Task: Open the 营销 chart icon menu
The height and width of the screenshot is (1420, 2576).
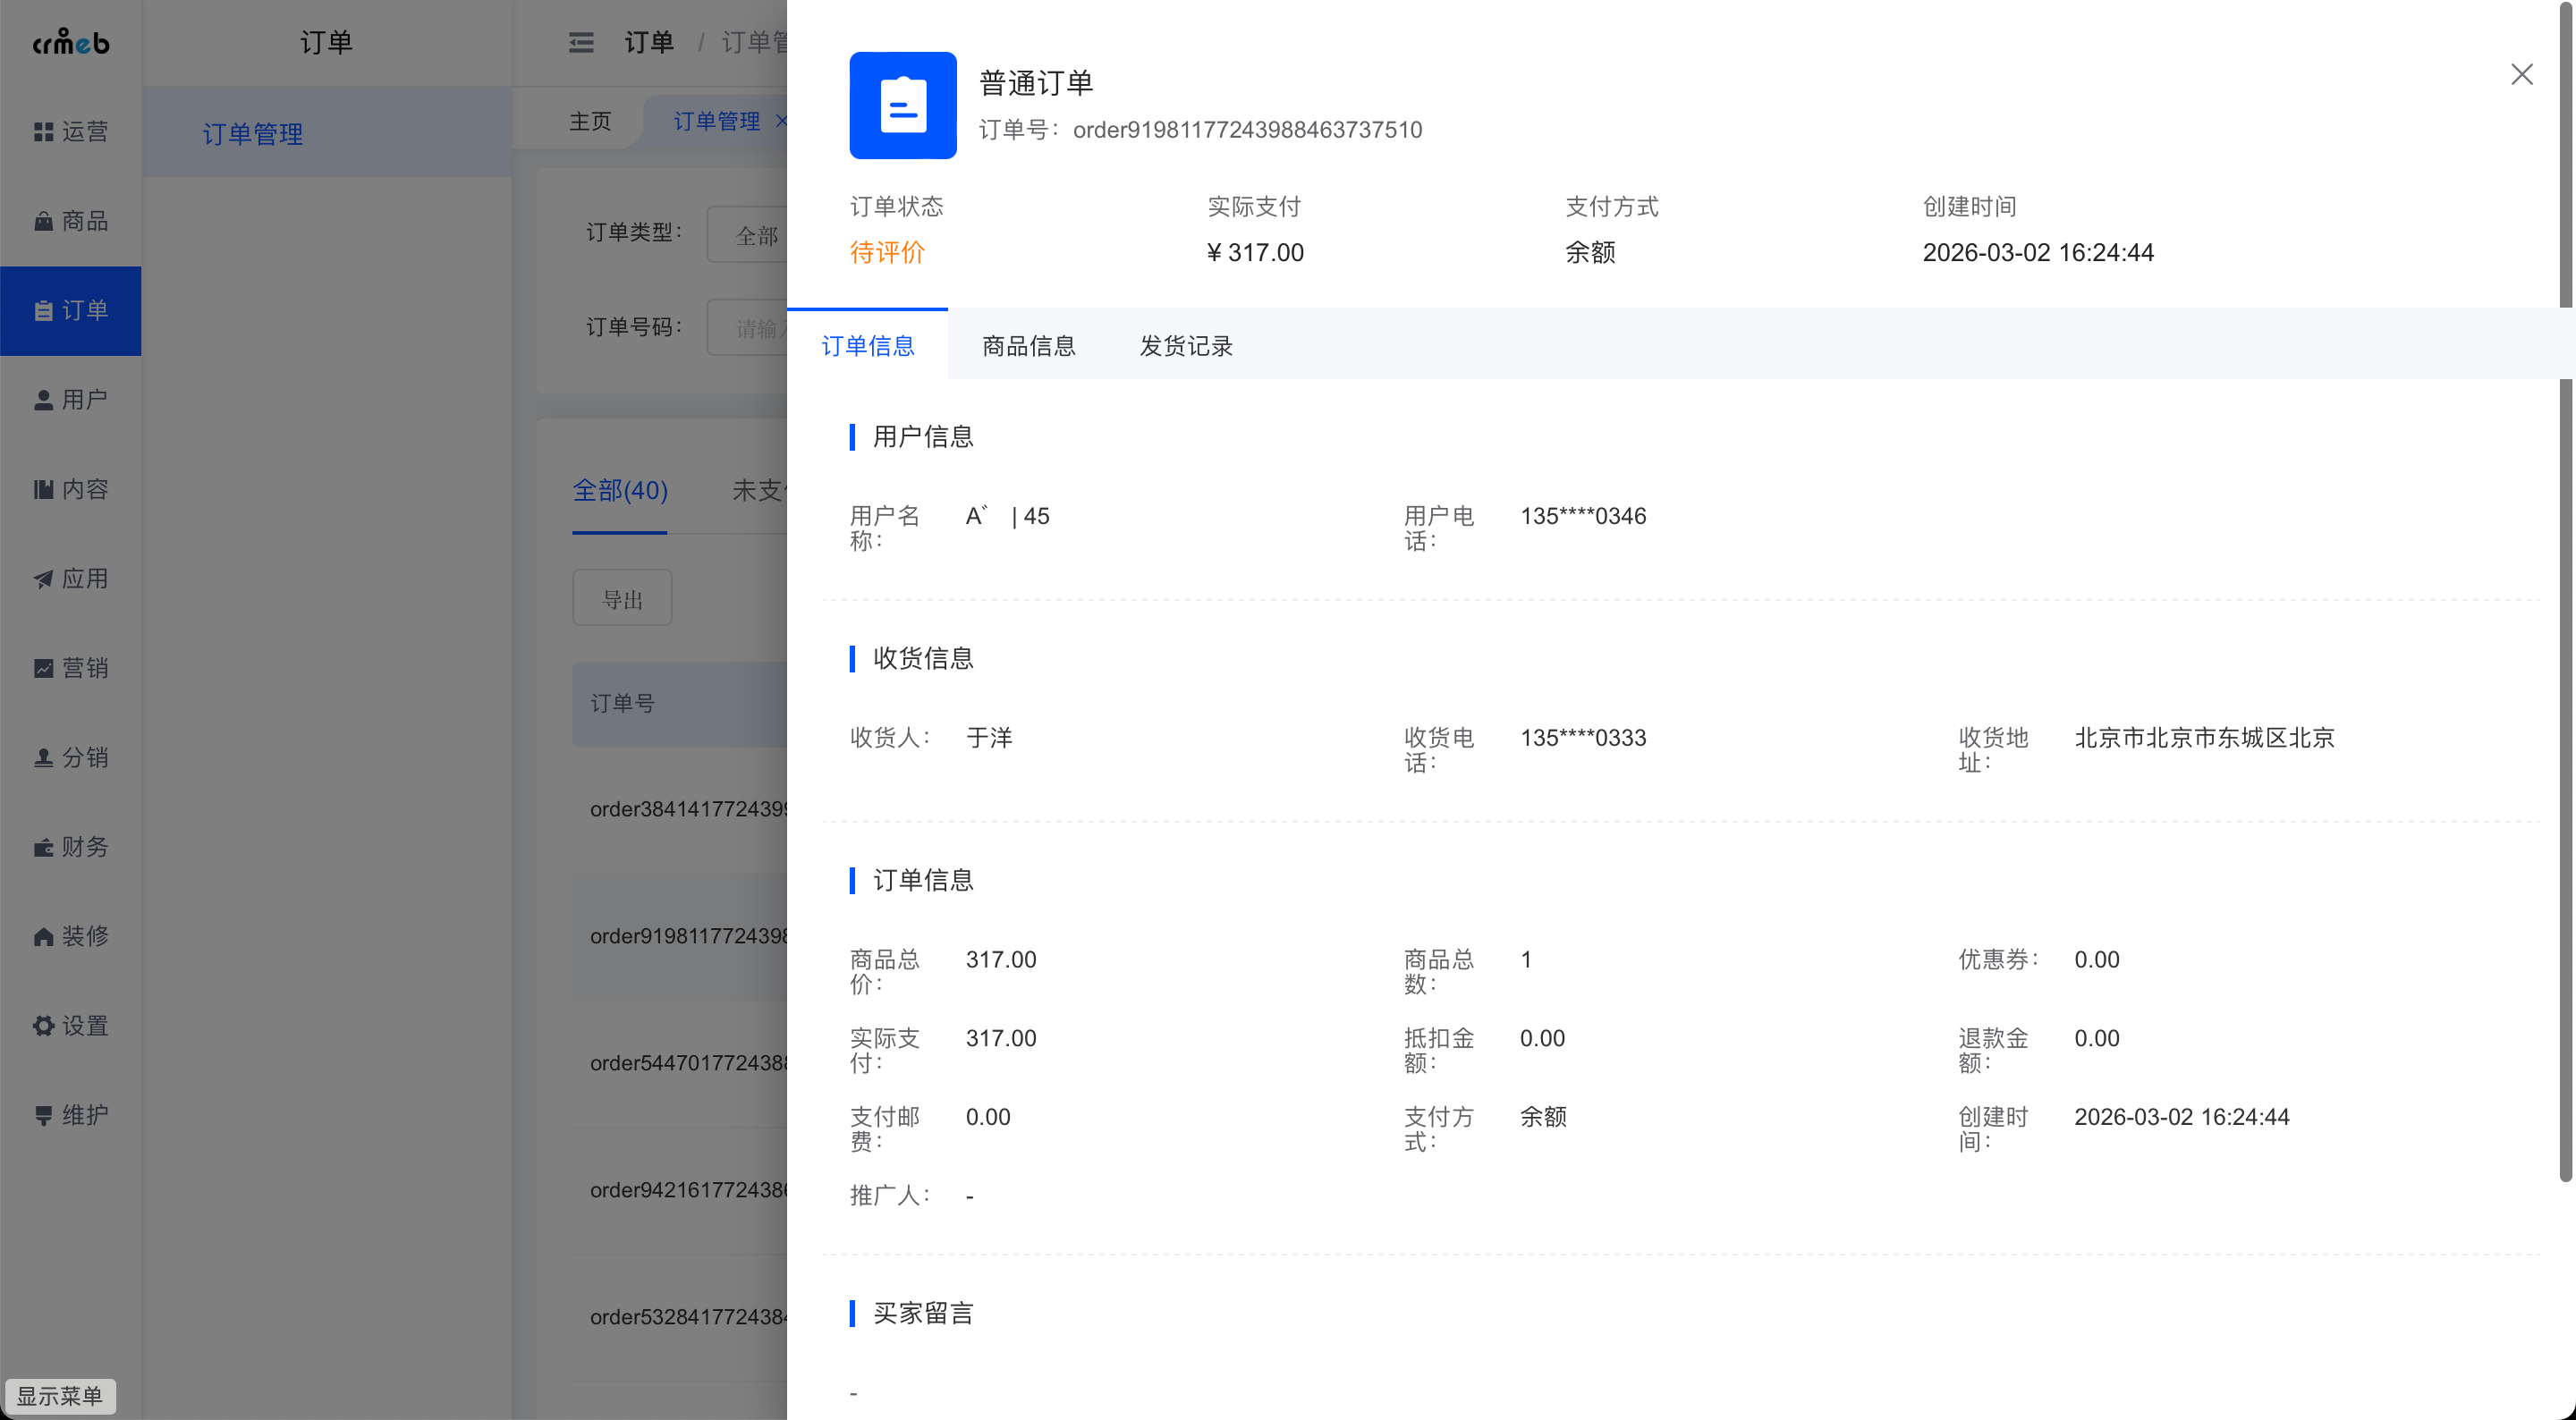Action: tap(43, 668)
